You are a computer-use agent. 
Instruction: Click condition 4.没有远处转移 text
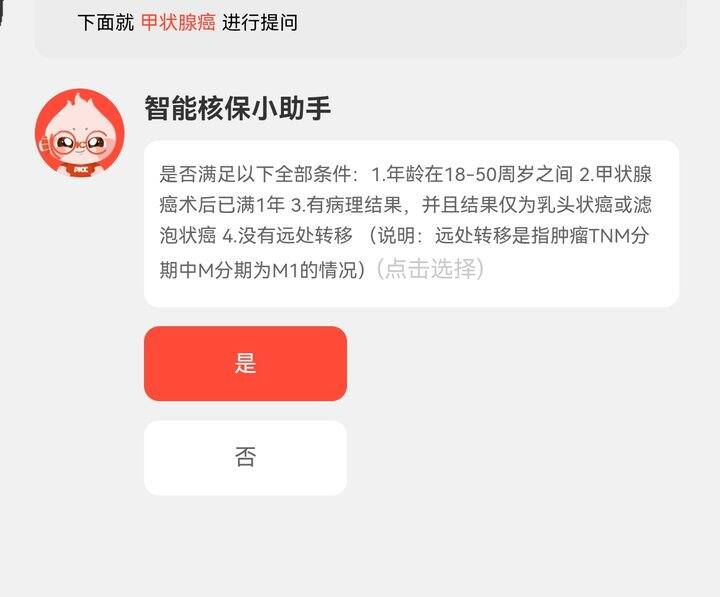(x=288, y=236)
